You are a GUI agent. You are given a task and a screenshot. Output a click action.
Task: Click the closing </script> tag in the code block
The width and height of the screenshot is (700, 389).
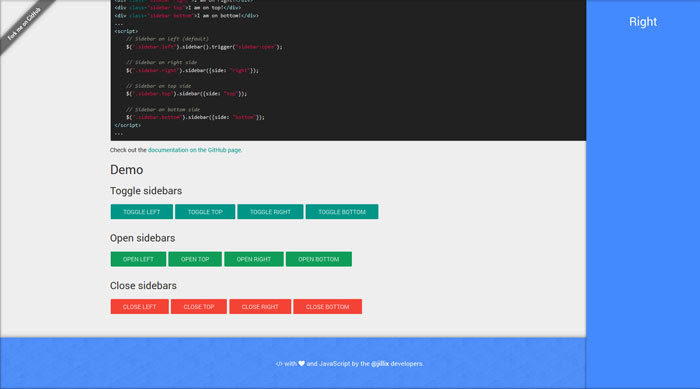coord(128,125)
